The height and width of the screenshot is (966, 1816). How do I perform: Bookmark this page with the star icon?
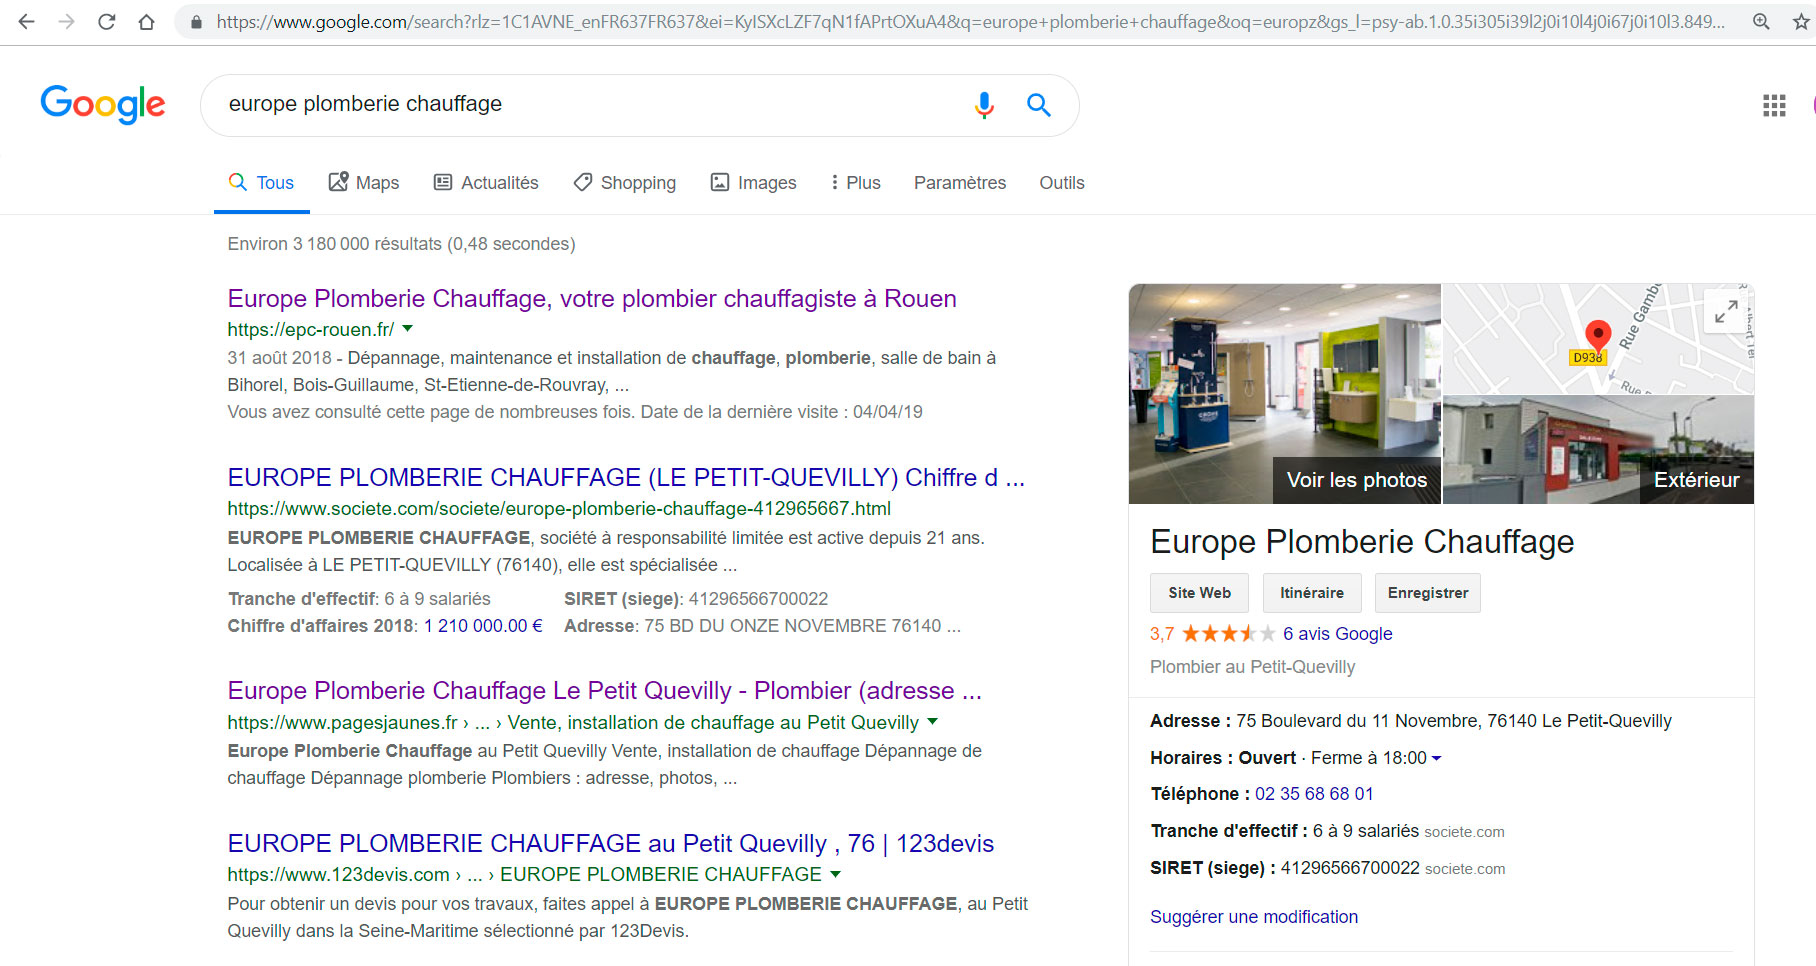[1801, 21]
